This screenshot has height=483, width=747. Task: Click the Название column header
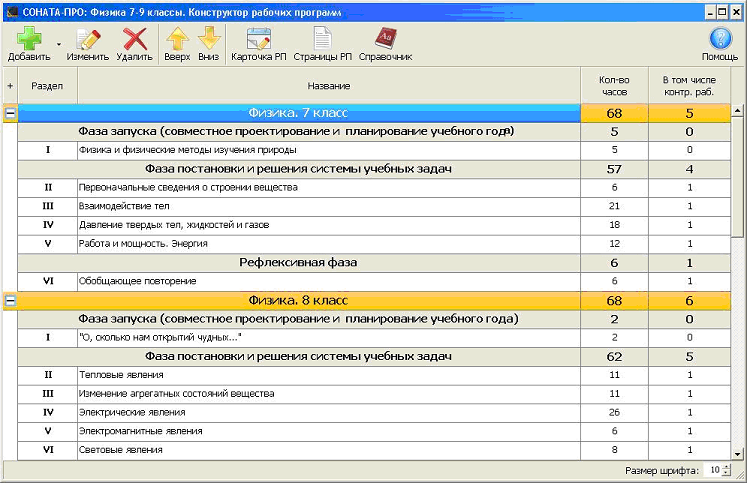(x=328, y=86)
